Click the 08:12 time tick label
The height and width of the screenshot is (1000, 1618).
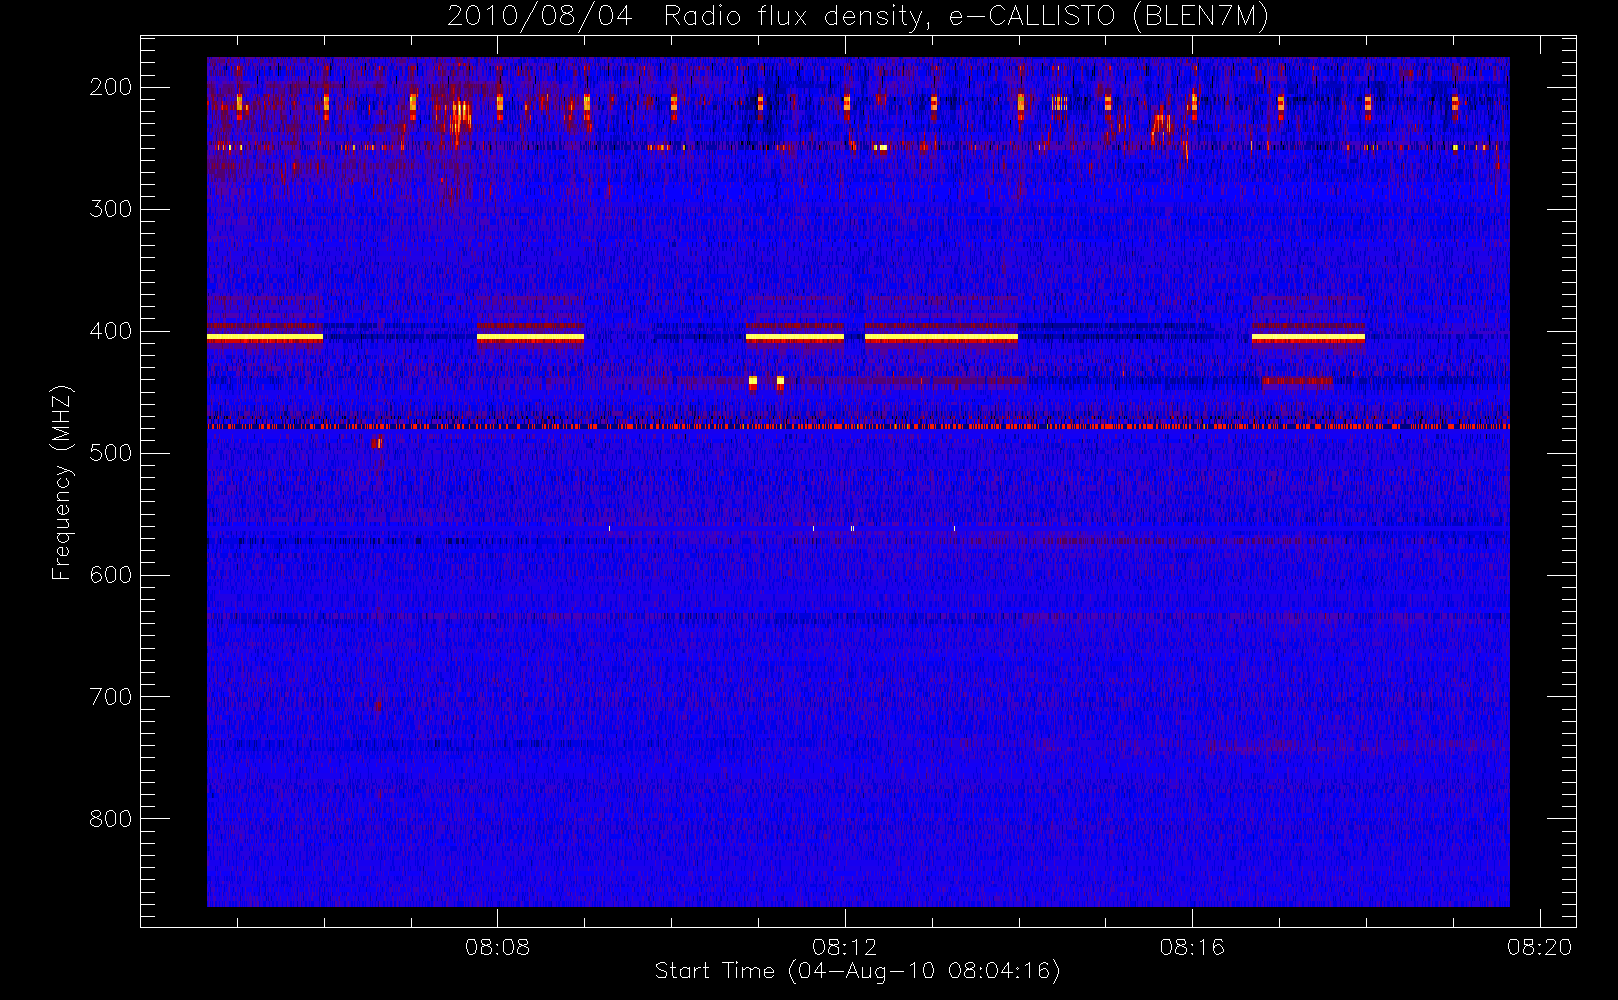pyautogui.click(x=845, y=947)
